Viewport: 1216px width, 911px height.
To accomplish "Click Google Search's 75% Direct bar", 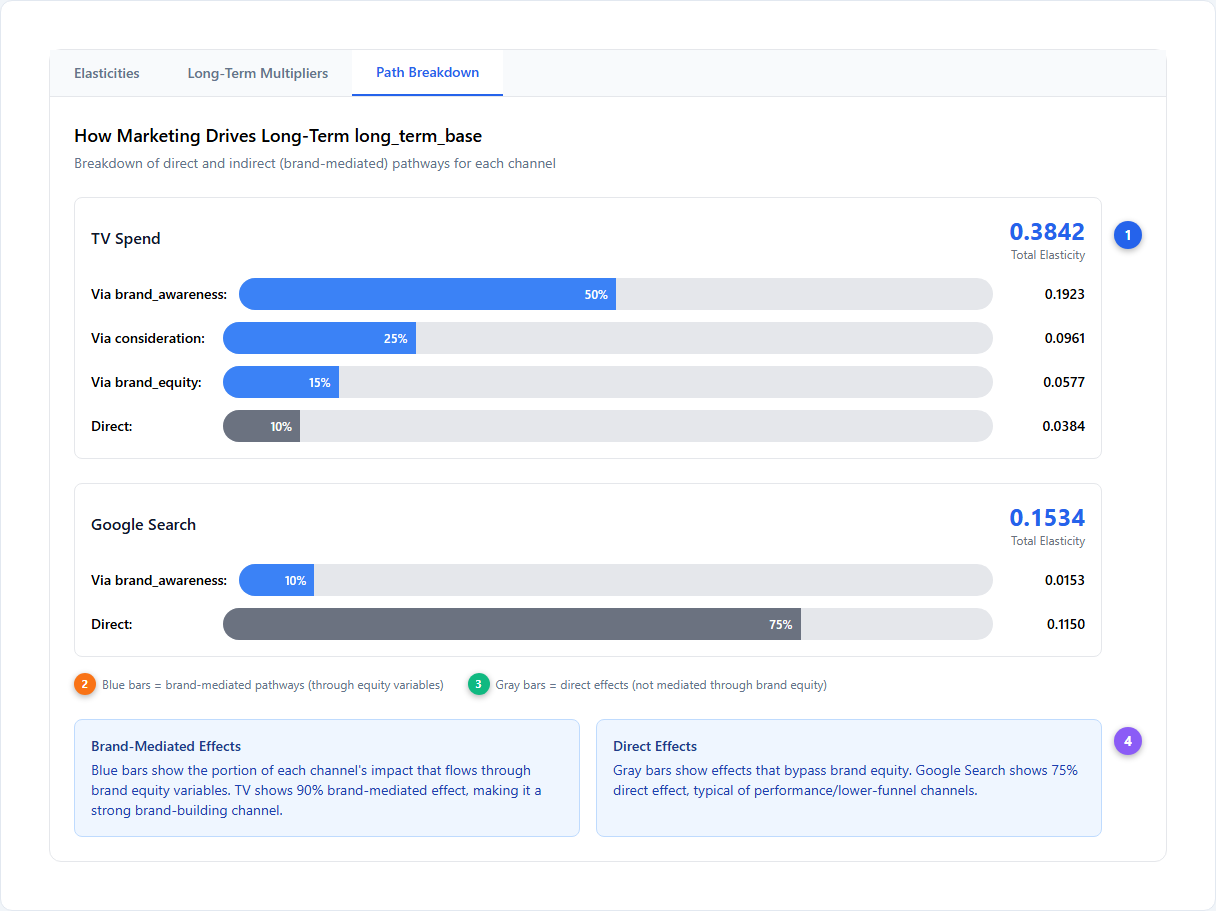I will click(512, 624).
